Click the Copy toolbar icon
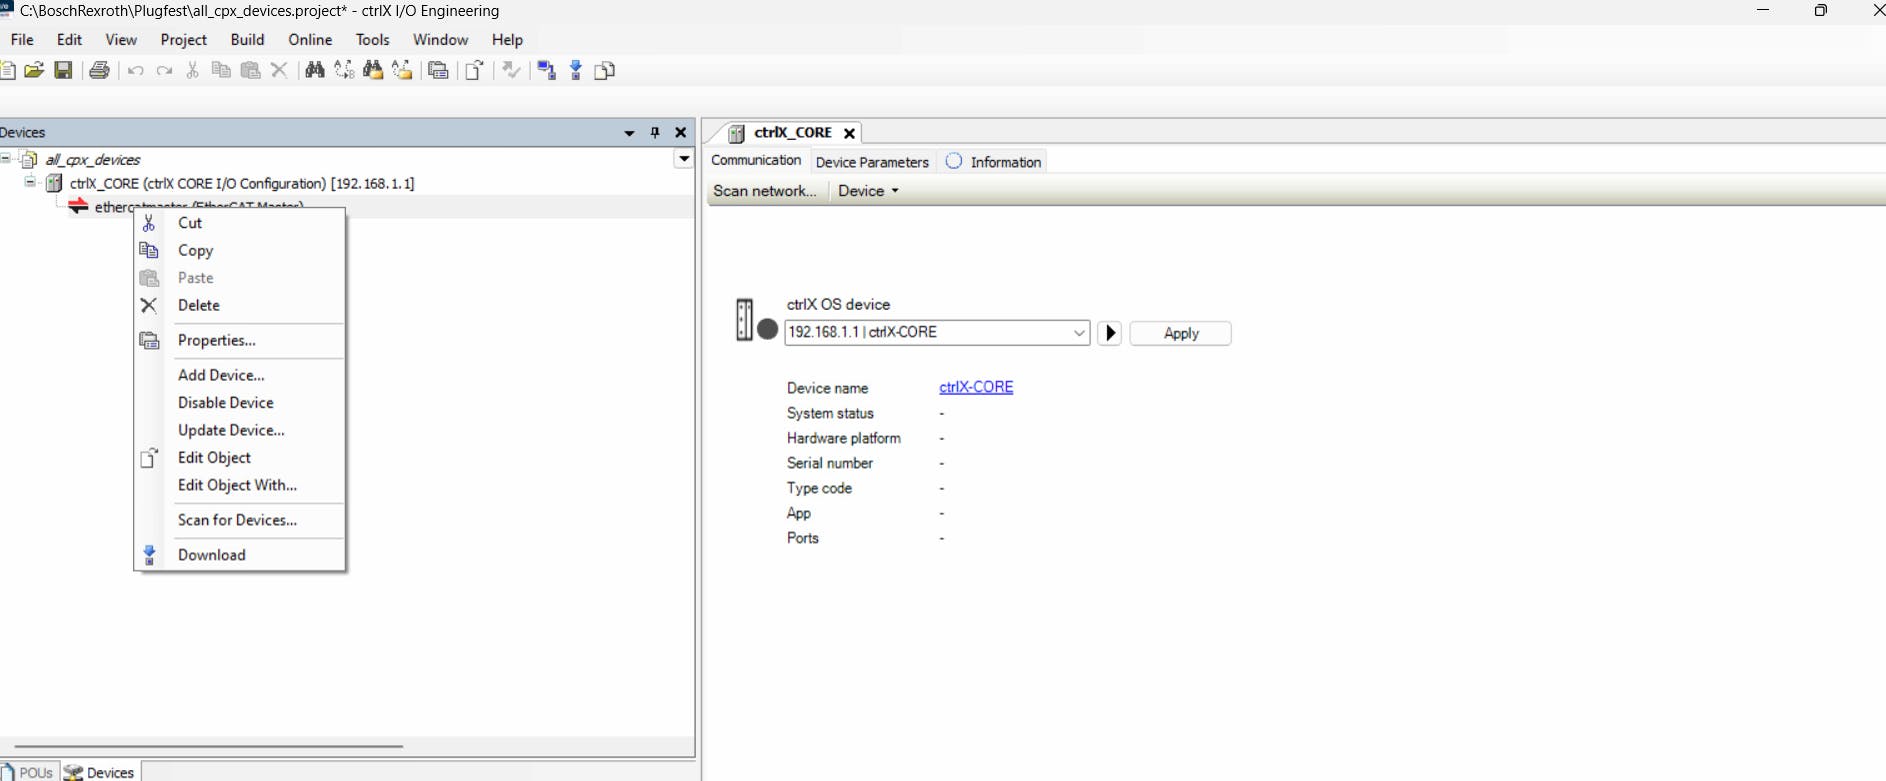 coord(221,70)
